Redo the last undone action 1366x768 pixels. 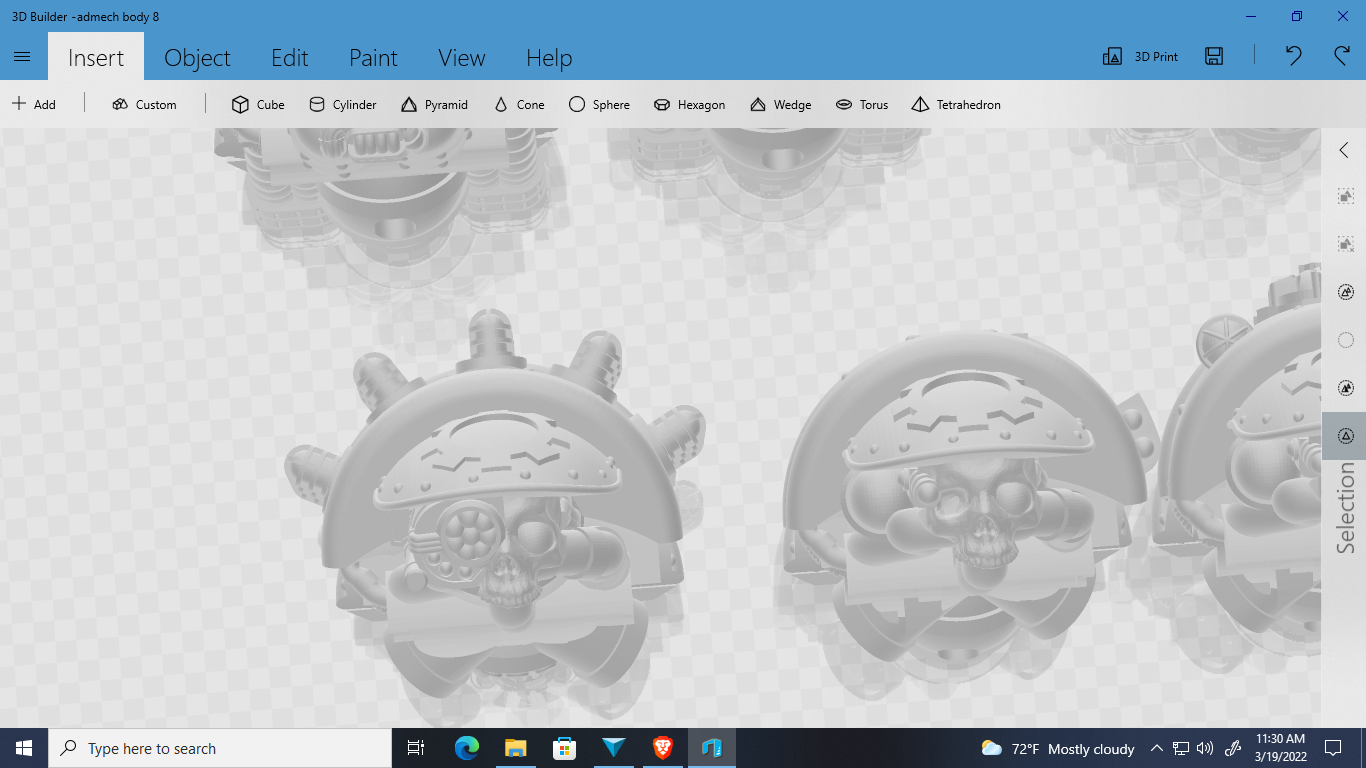[x=1342, y=56]
